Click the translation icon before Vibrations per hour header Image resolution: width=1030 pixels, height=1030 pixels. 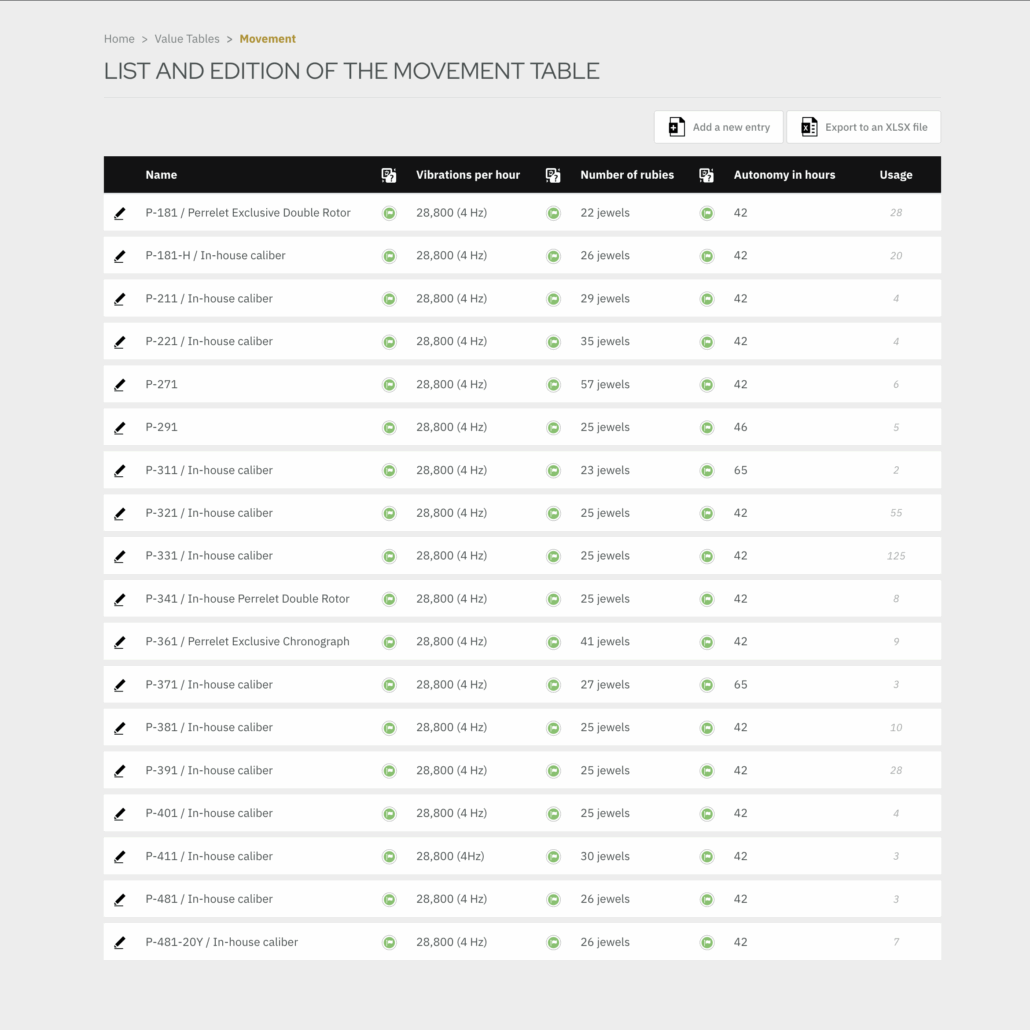389,175
